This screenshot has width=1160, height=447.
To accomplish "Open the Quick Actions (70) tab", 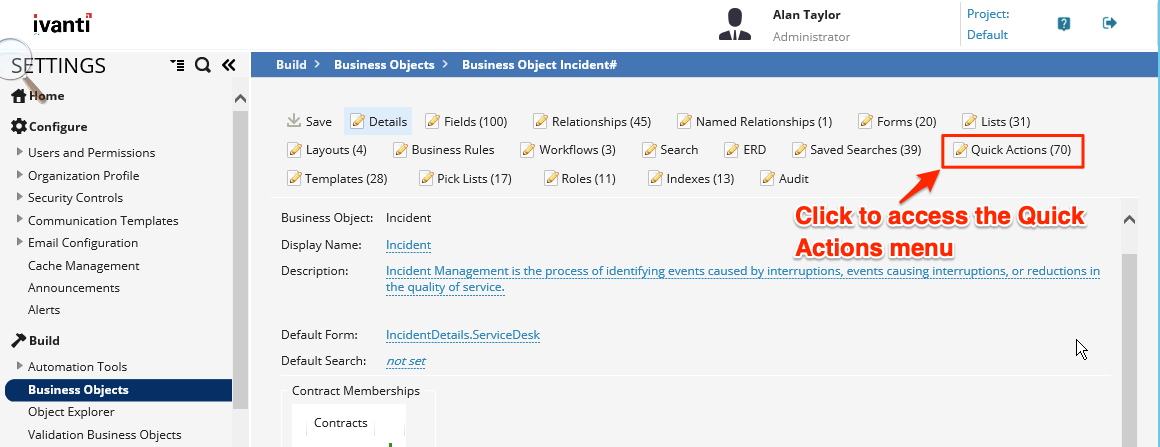I will [x=1012, y=150].
